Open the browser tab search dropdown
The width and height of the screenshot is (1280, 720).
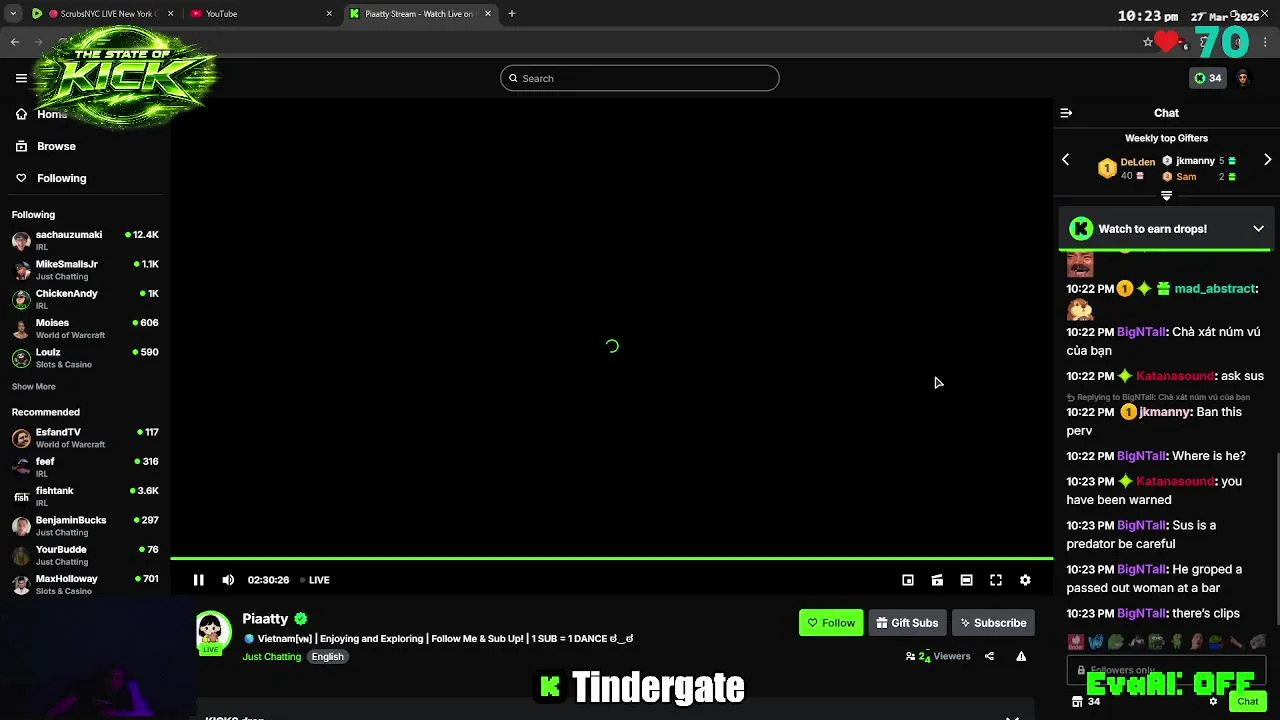click(13, 14)
